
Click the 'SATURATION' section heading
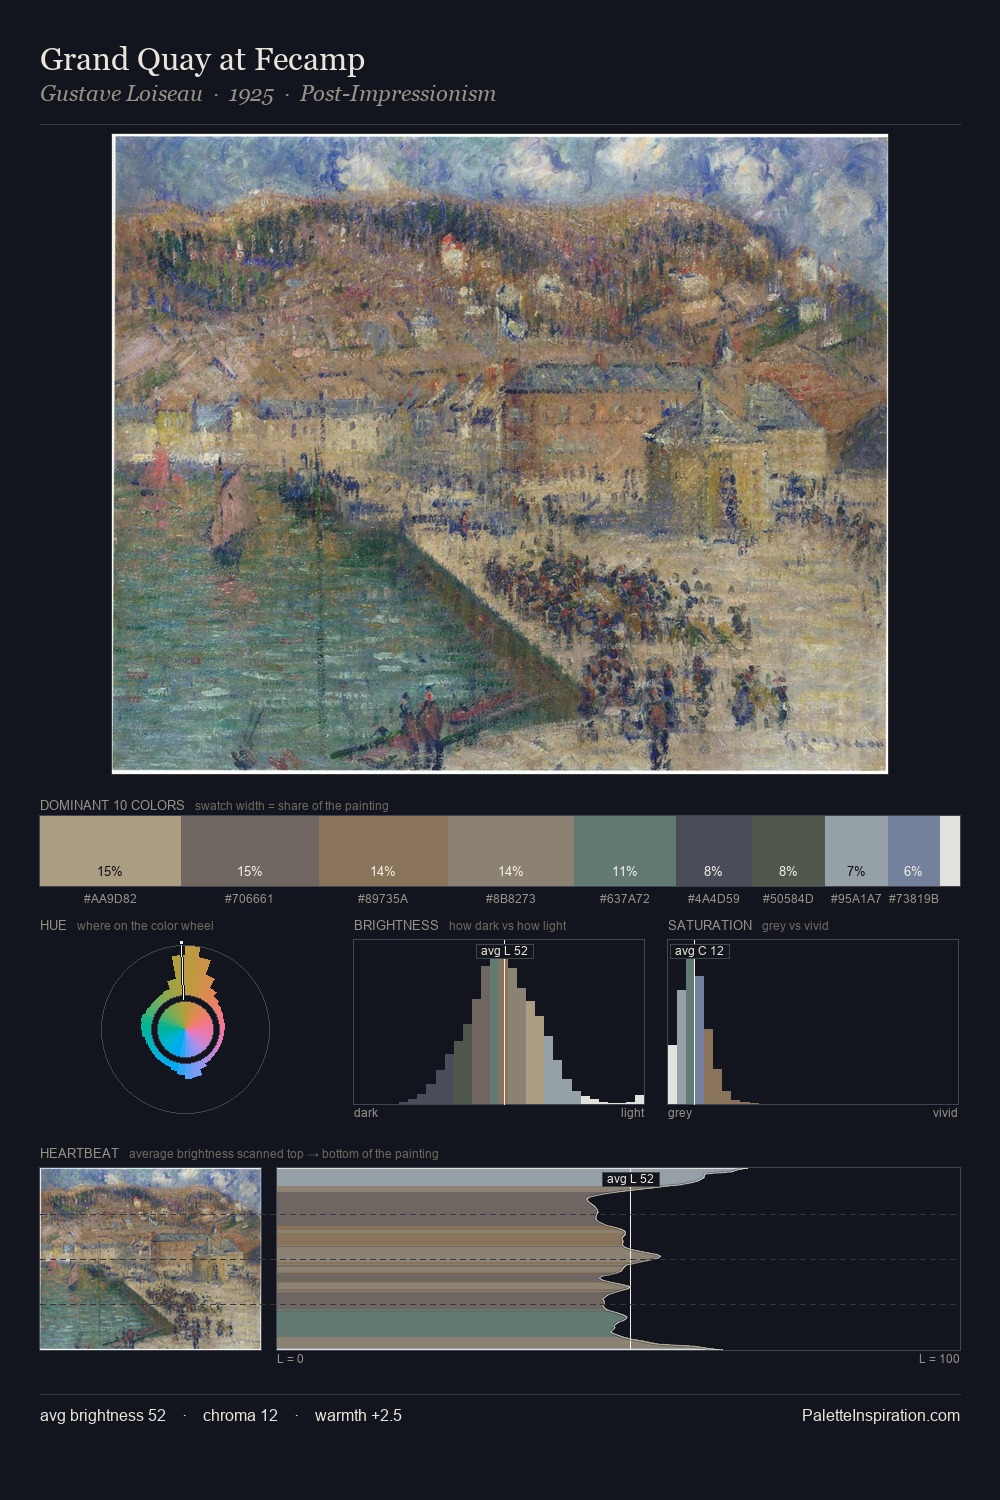pyautogui.click(x=710, y=925)
